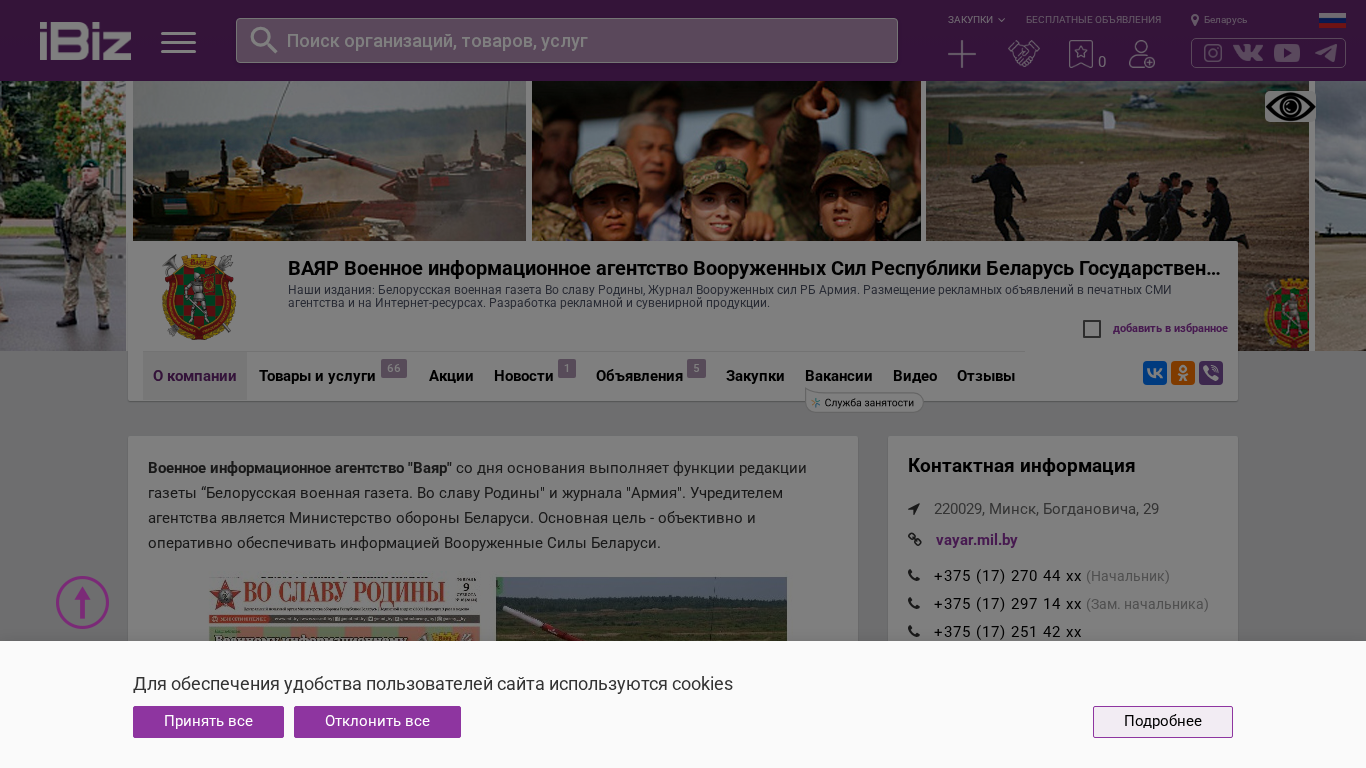The width and height of the screenshot is (1366, 768).
Task: Open the Отзывы tab
Action: coord(986,376)
